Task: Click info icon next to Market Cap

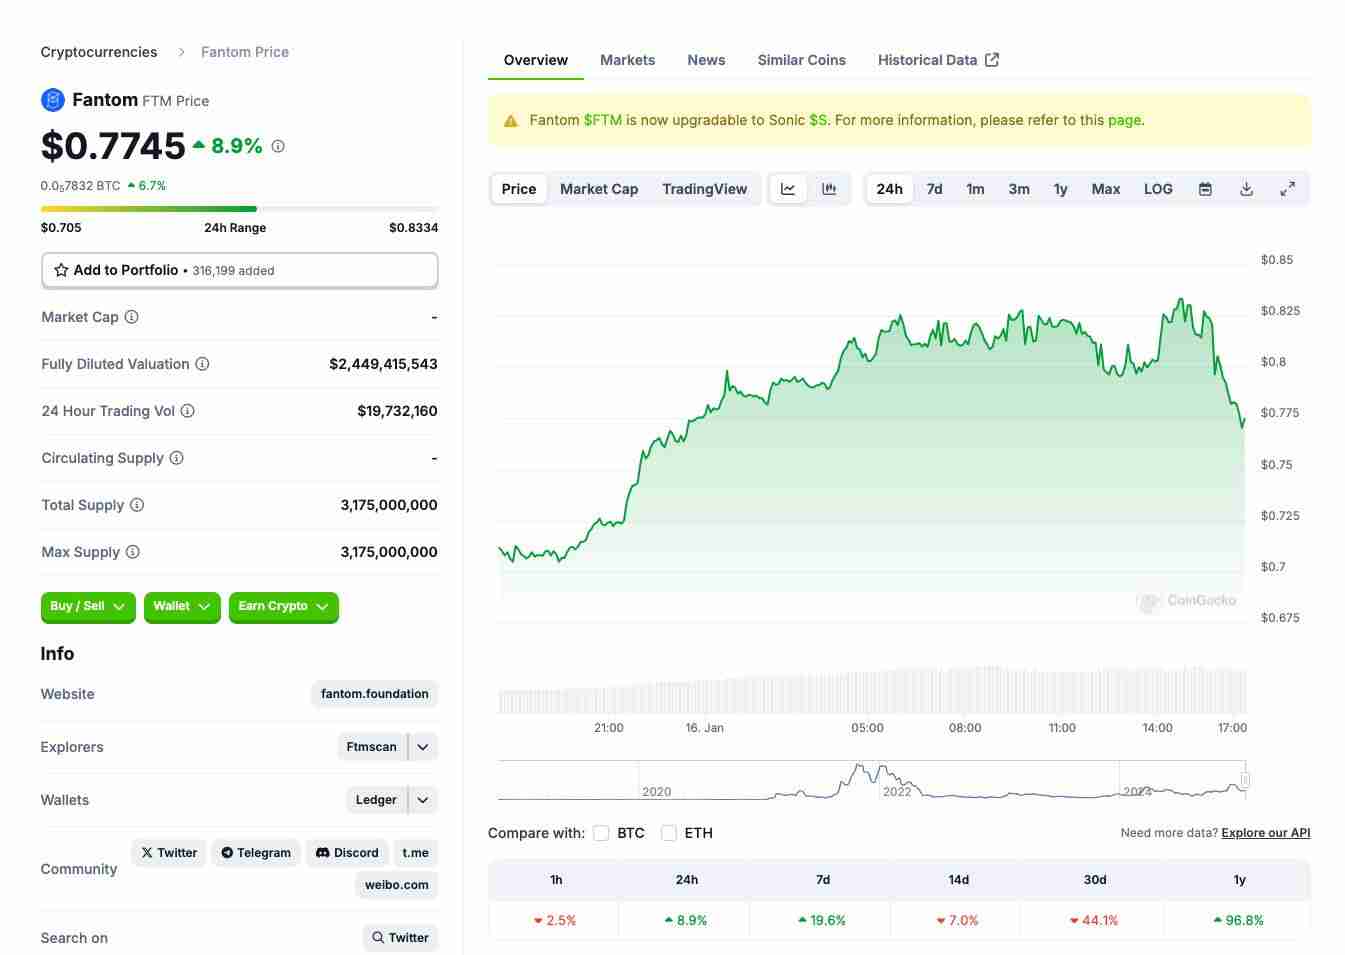Action: pyautogui.click(x=131, y=317)
